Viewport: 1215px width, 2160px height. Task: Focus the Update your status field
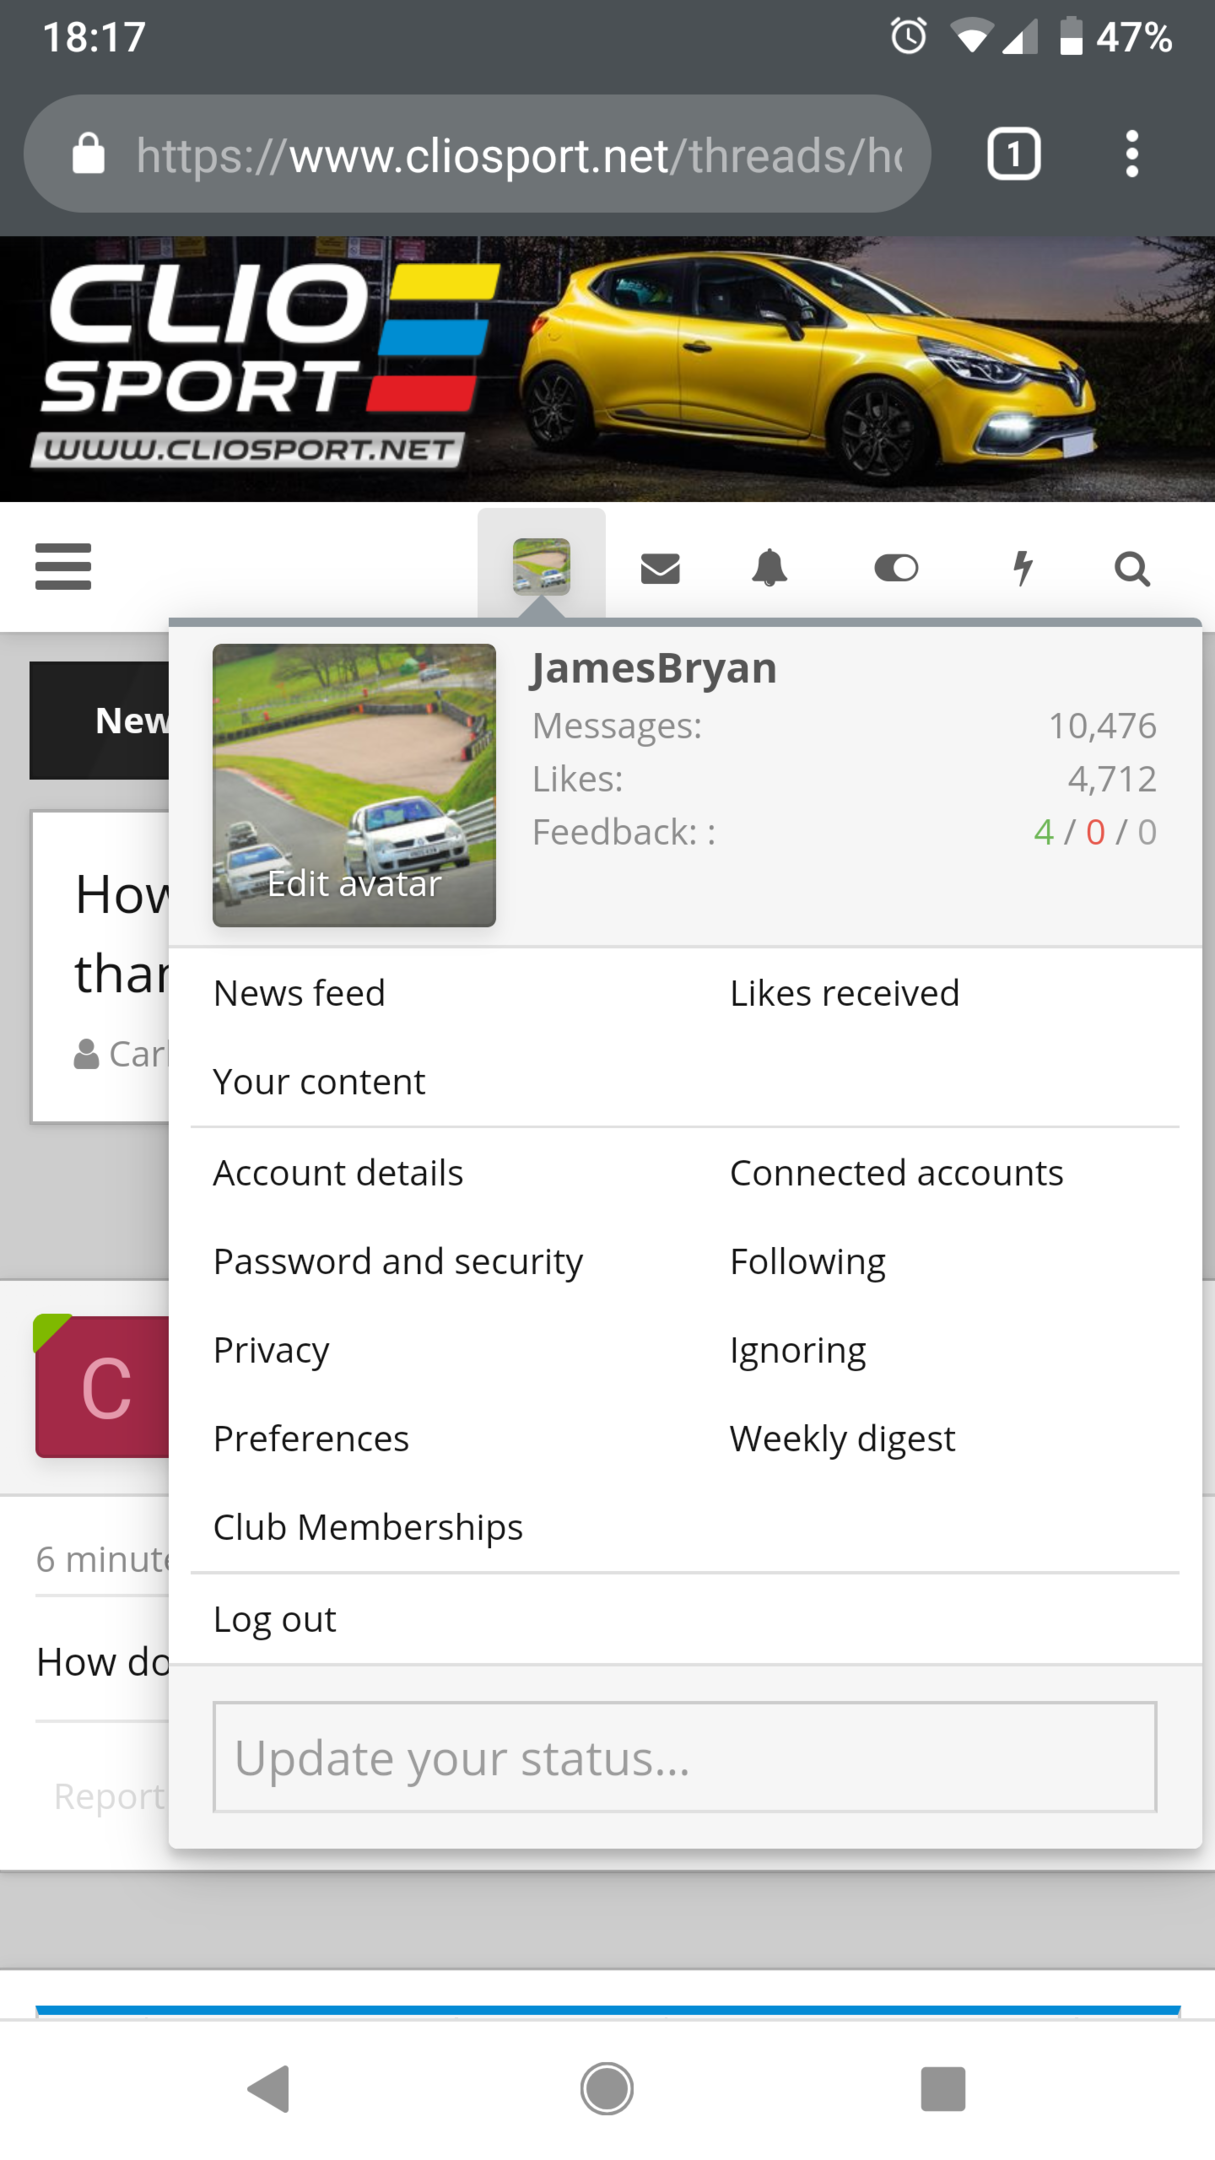(685, 1757)
